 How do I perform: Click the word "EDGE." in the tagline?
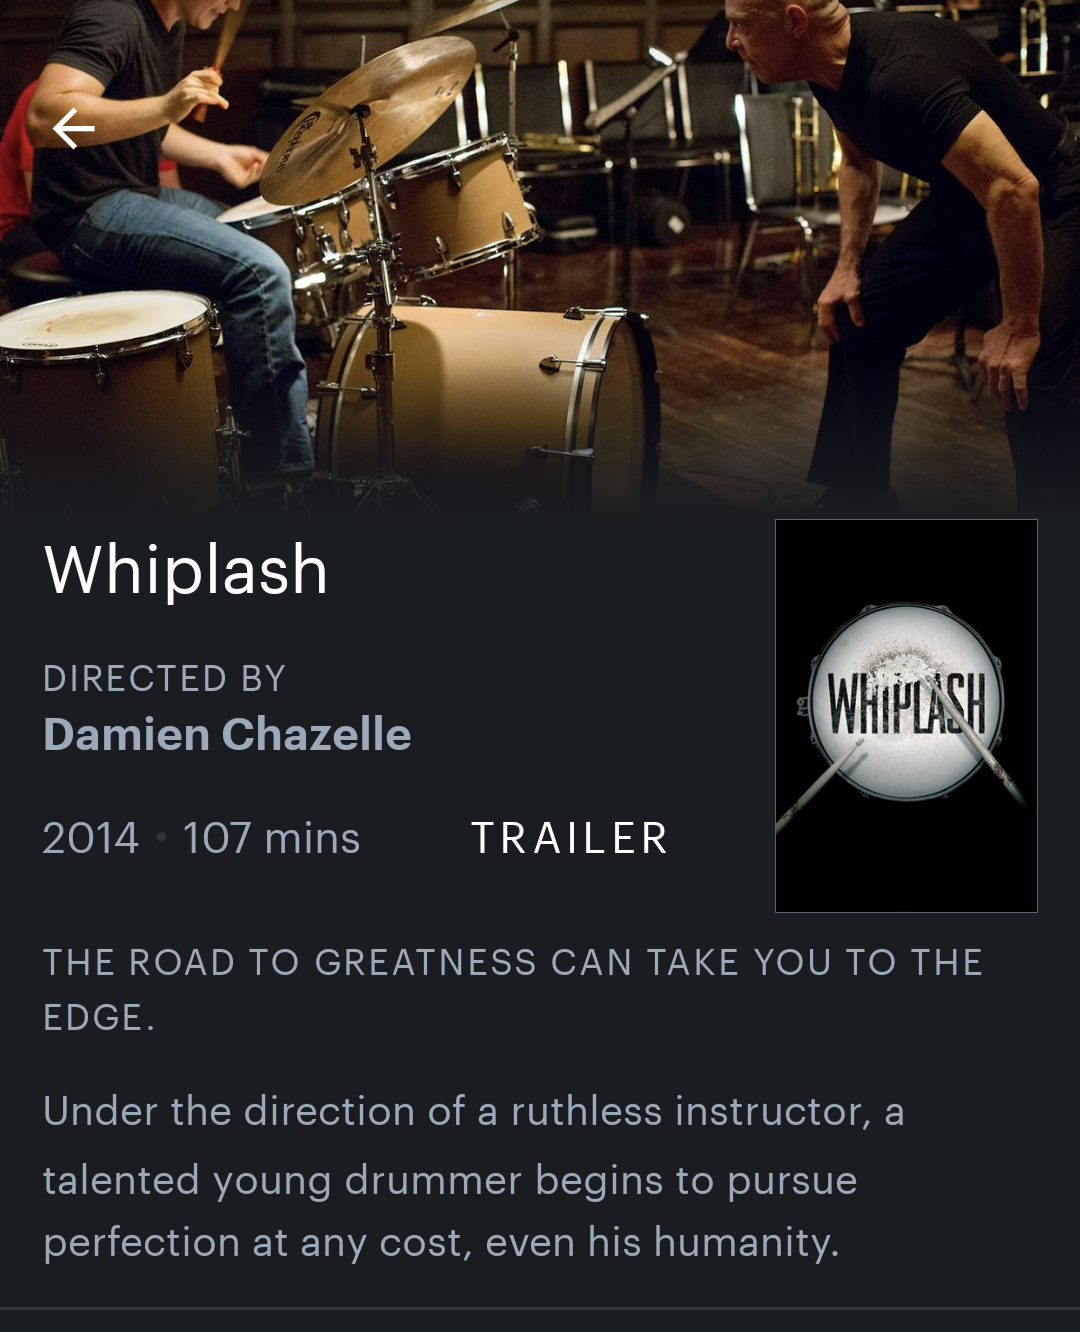99,1017
